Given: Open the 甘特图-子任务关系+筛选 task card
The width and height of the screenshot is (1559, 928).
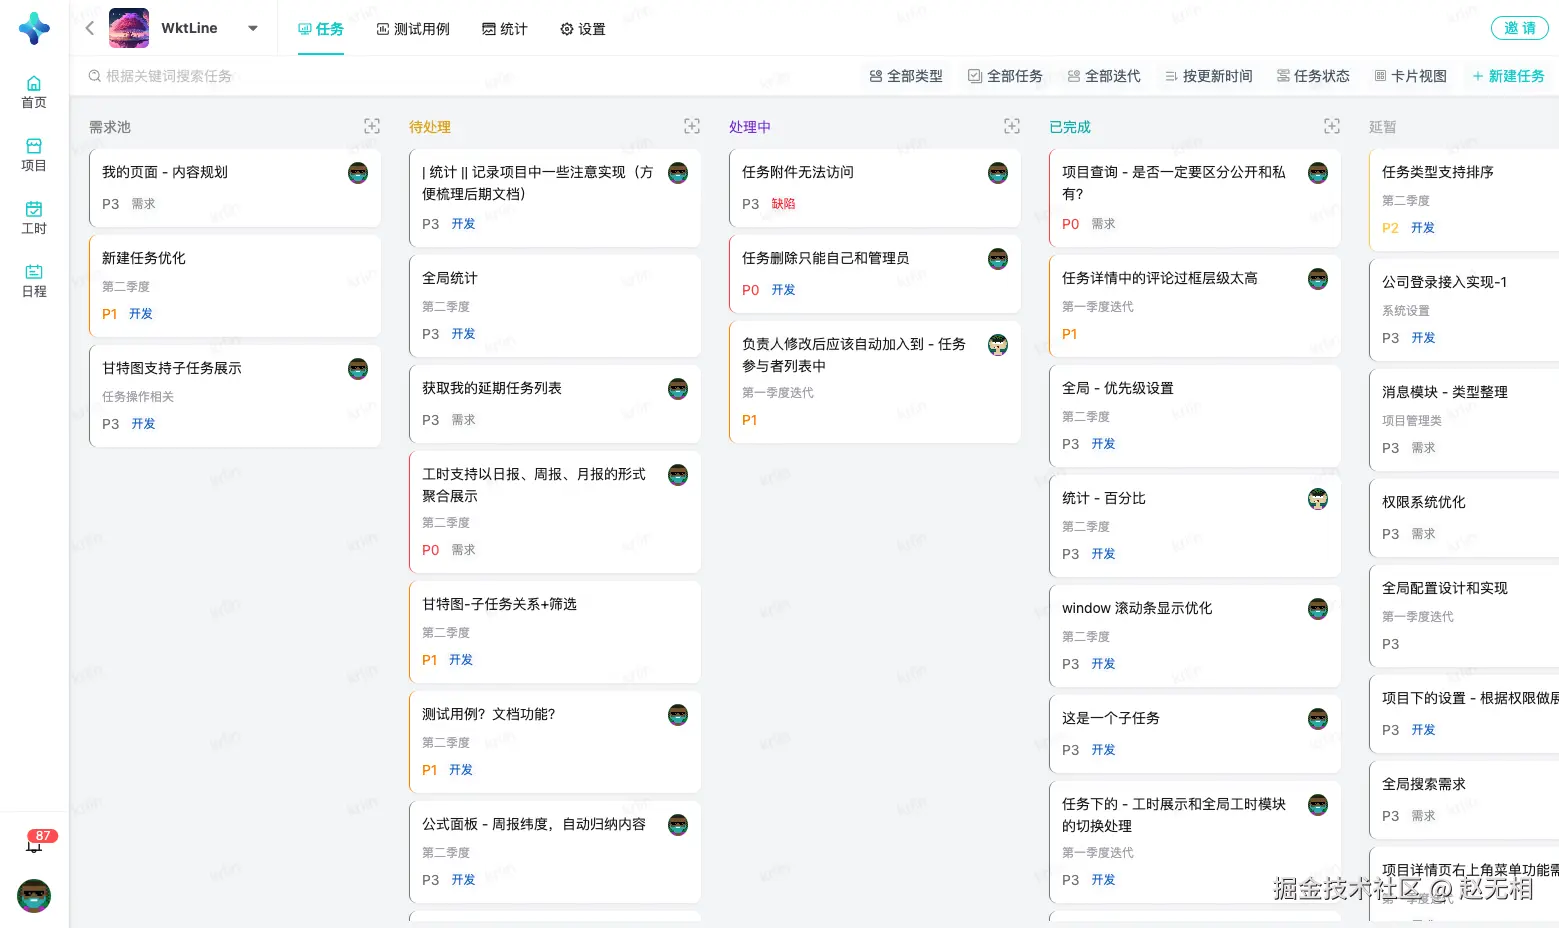Looking at the screenshot, I should pos(555,632).
